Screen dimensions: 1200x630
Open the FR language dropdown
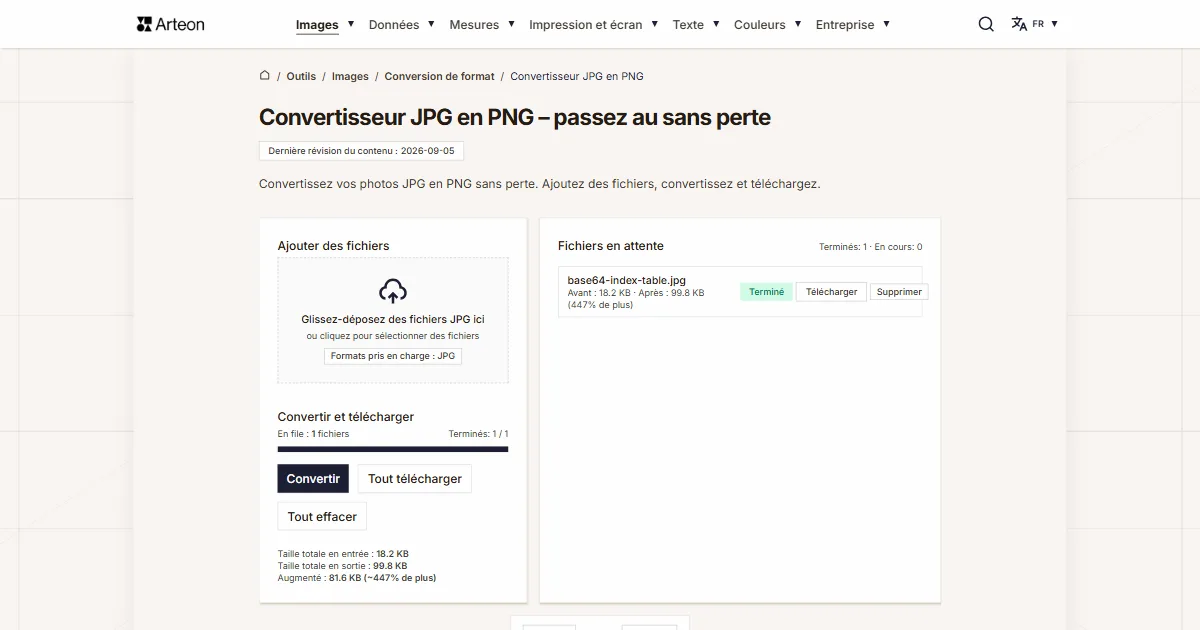(x=1045, y=24)
